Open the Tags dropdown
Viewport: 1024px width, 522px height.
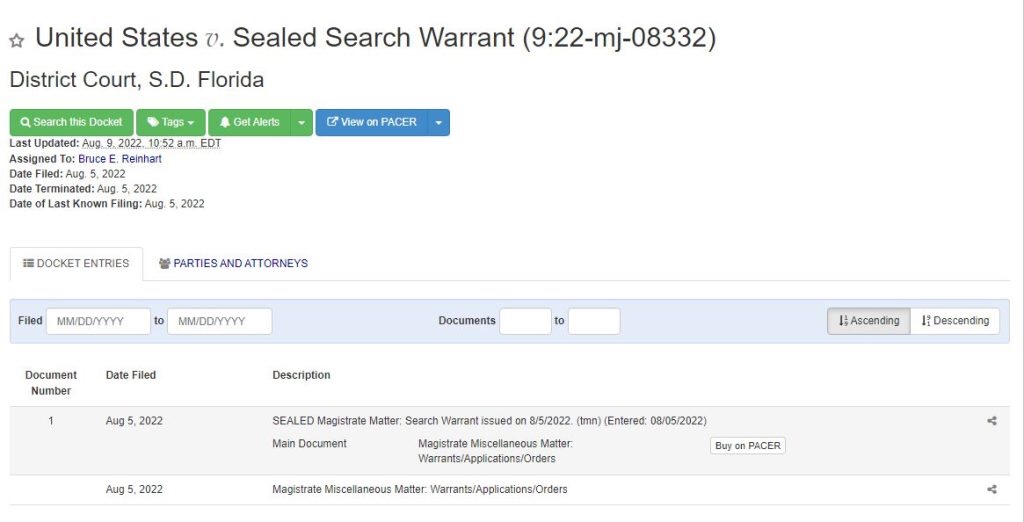[x=171, y=122]
